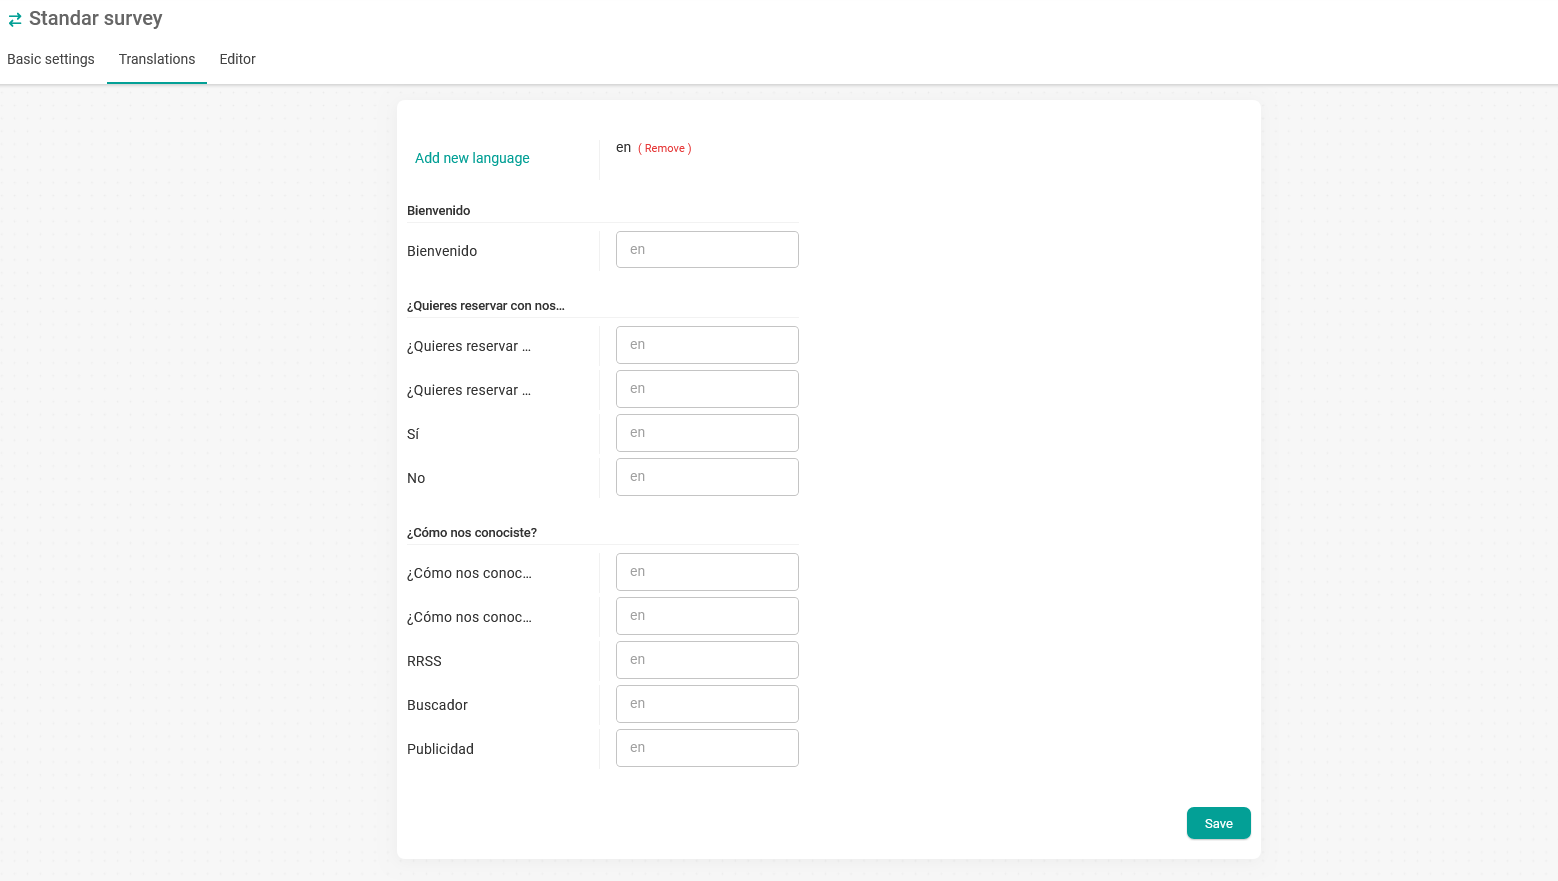Focus the translation field for Publicidad
The height and width of the screenshot is (881, 1558).
707,748
